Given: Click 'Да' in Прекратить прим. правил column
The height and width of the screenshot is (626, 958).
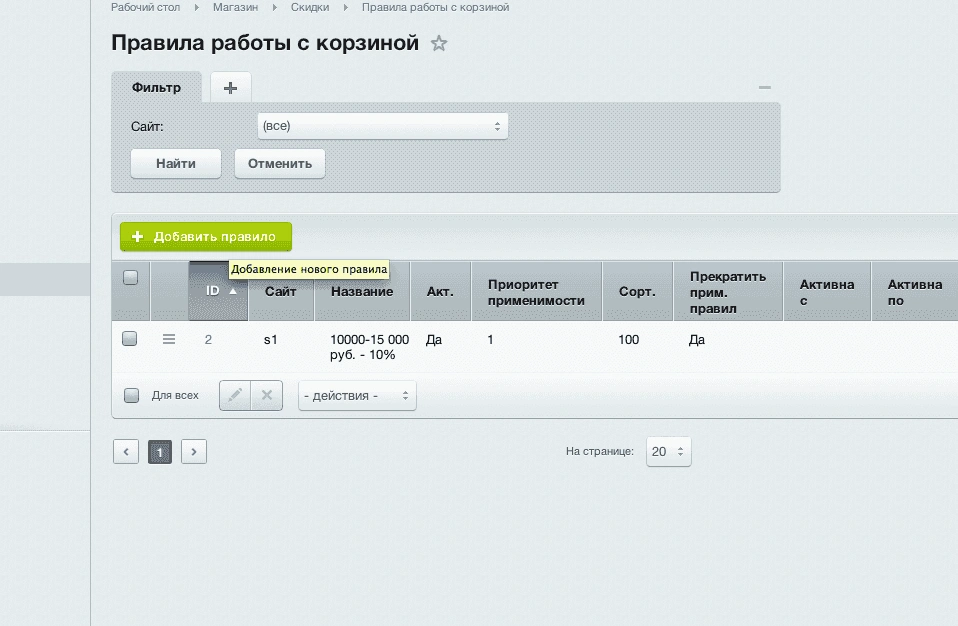Looking at the screenshot, I should point(697,340).
